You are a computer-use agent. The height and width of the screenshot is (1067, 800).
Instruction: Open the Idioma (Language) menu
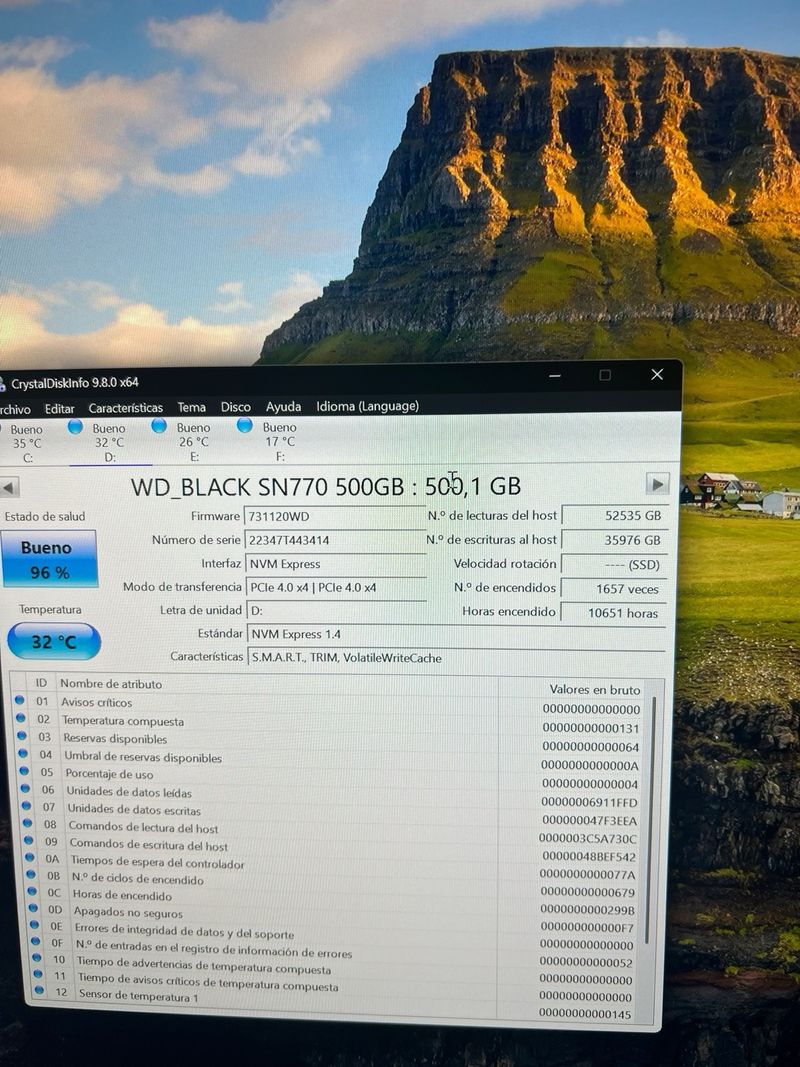[367, 406]
